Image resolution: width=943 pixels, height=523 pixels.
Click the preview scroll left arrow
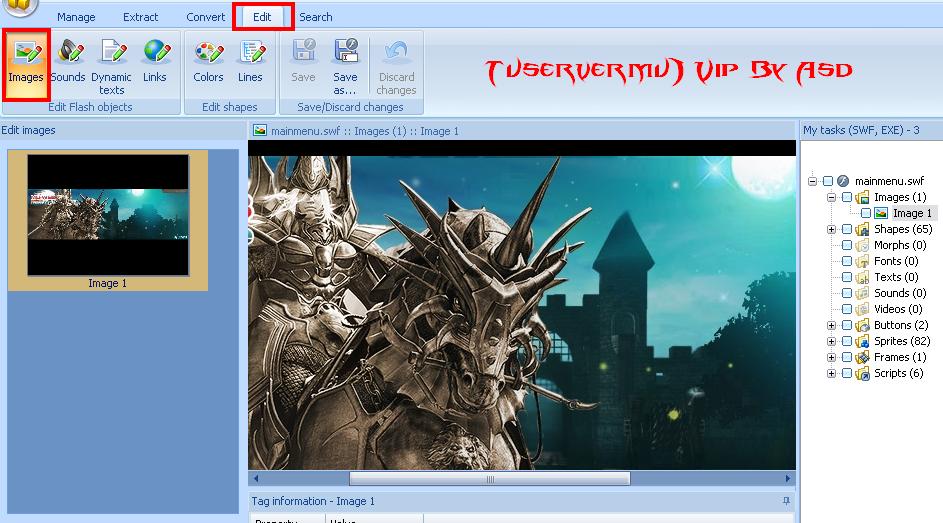(x=256, y=479)
